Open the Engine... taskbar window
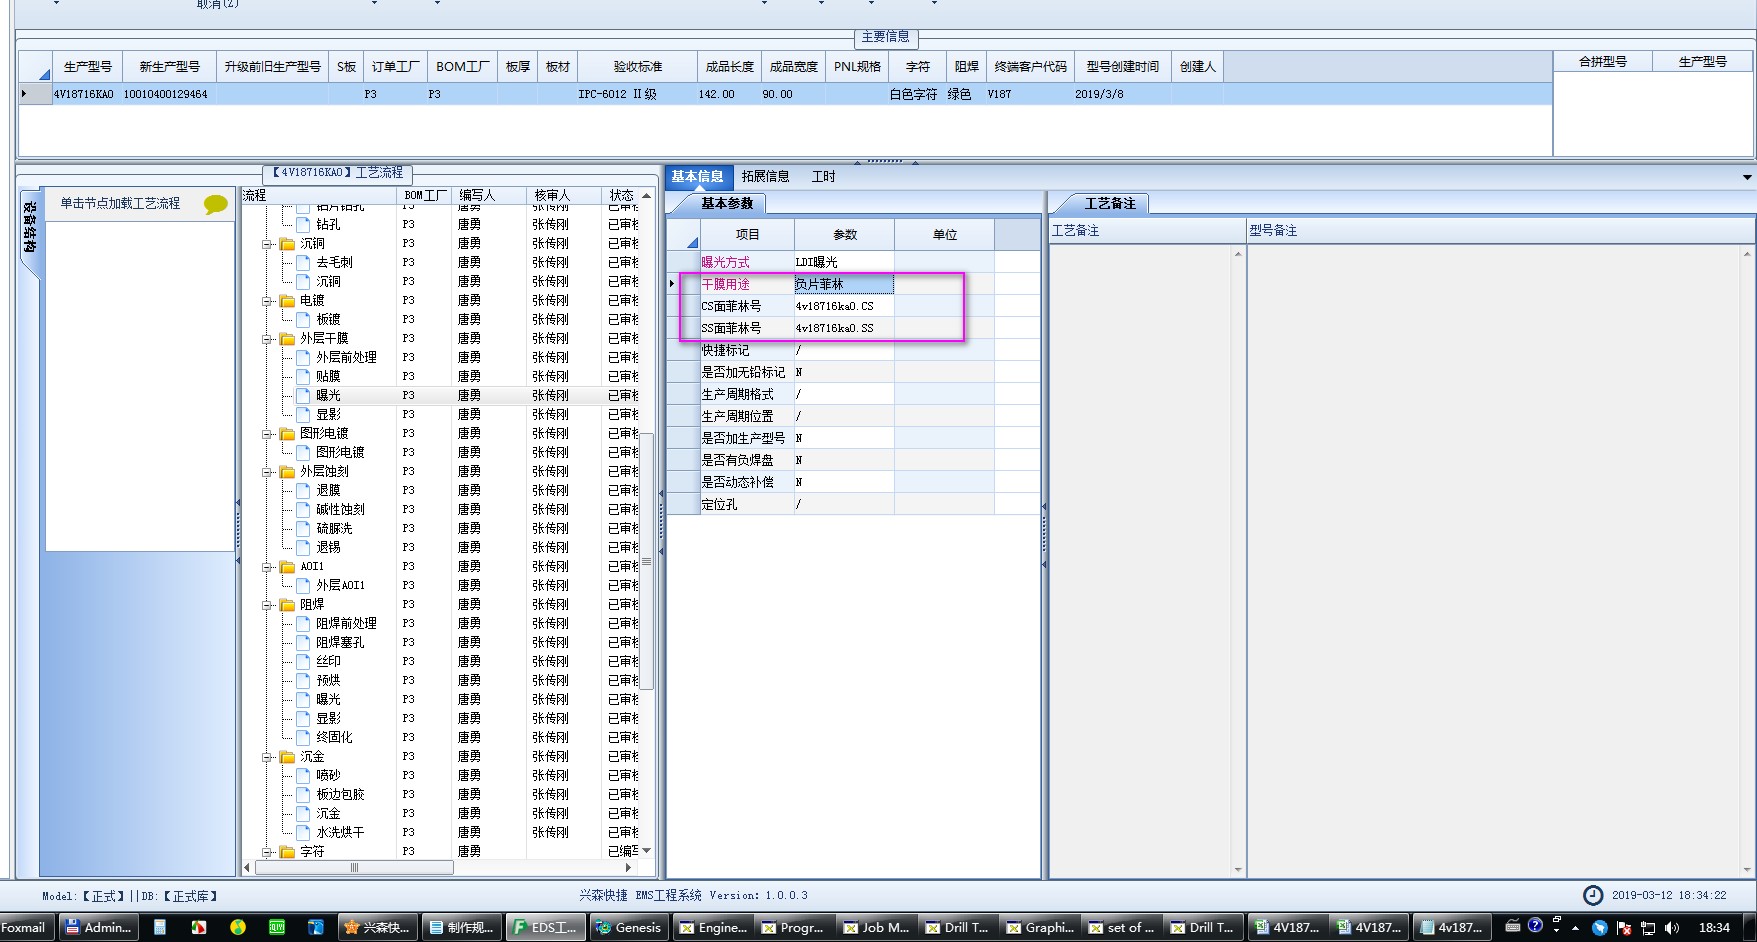 tap(713, 927)
